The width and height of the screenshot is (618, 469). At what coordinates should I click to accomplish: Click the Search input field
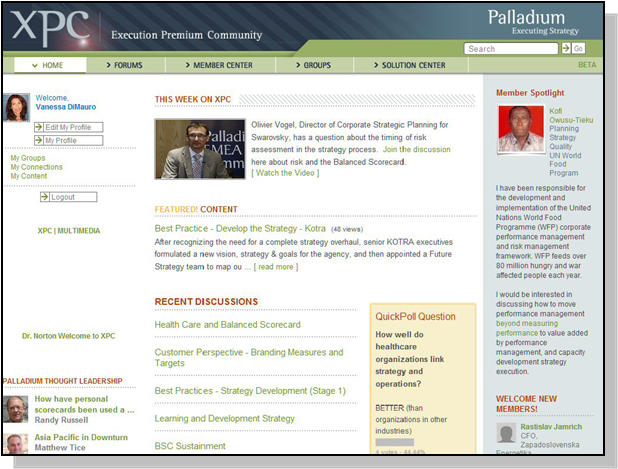pos(511,48)
